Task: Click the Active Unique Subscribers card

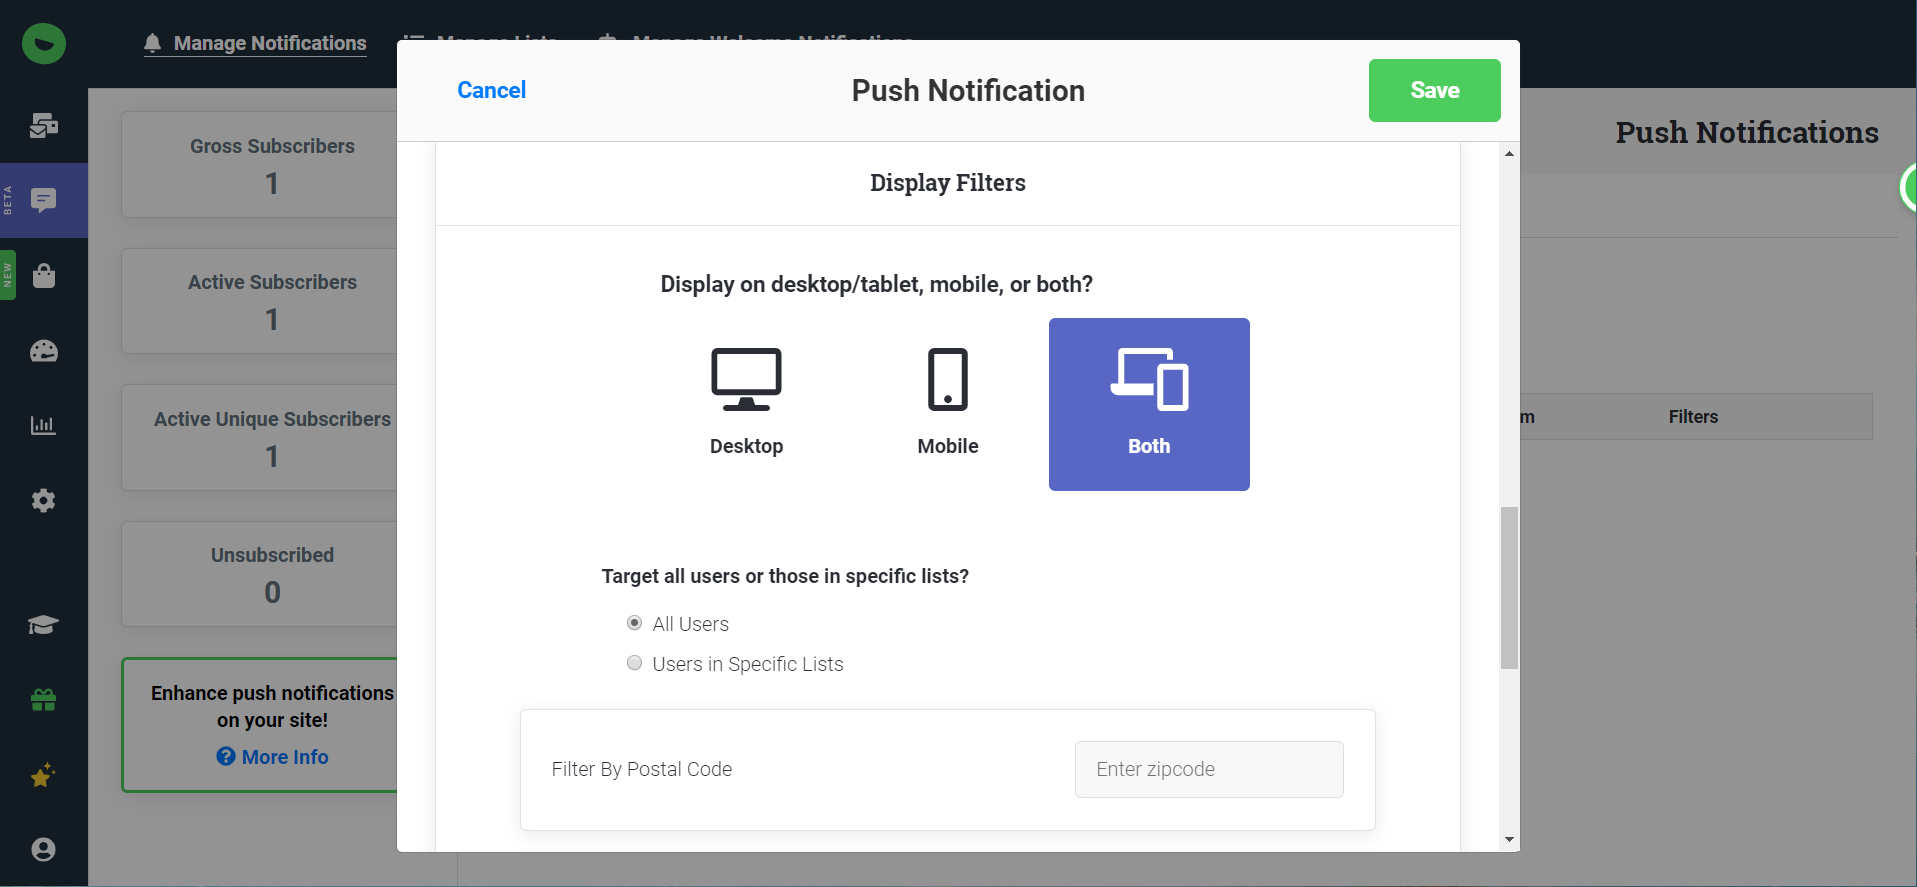Action: 260,437
